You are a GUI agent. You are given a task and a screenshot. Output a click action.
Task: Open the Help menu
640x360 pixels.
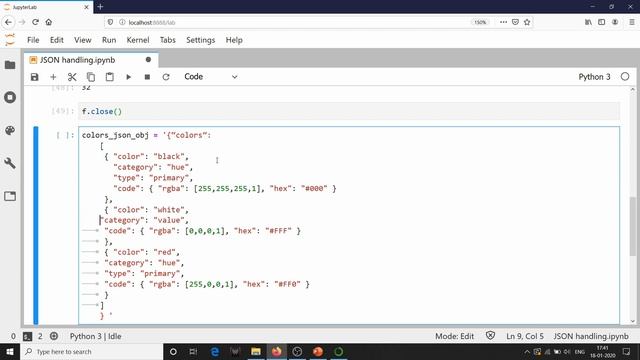(234, 40)
